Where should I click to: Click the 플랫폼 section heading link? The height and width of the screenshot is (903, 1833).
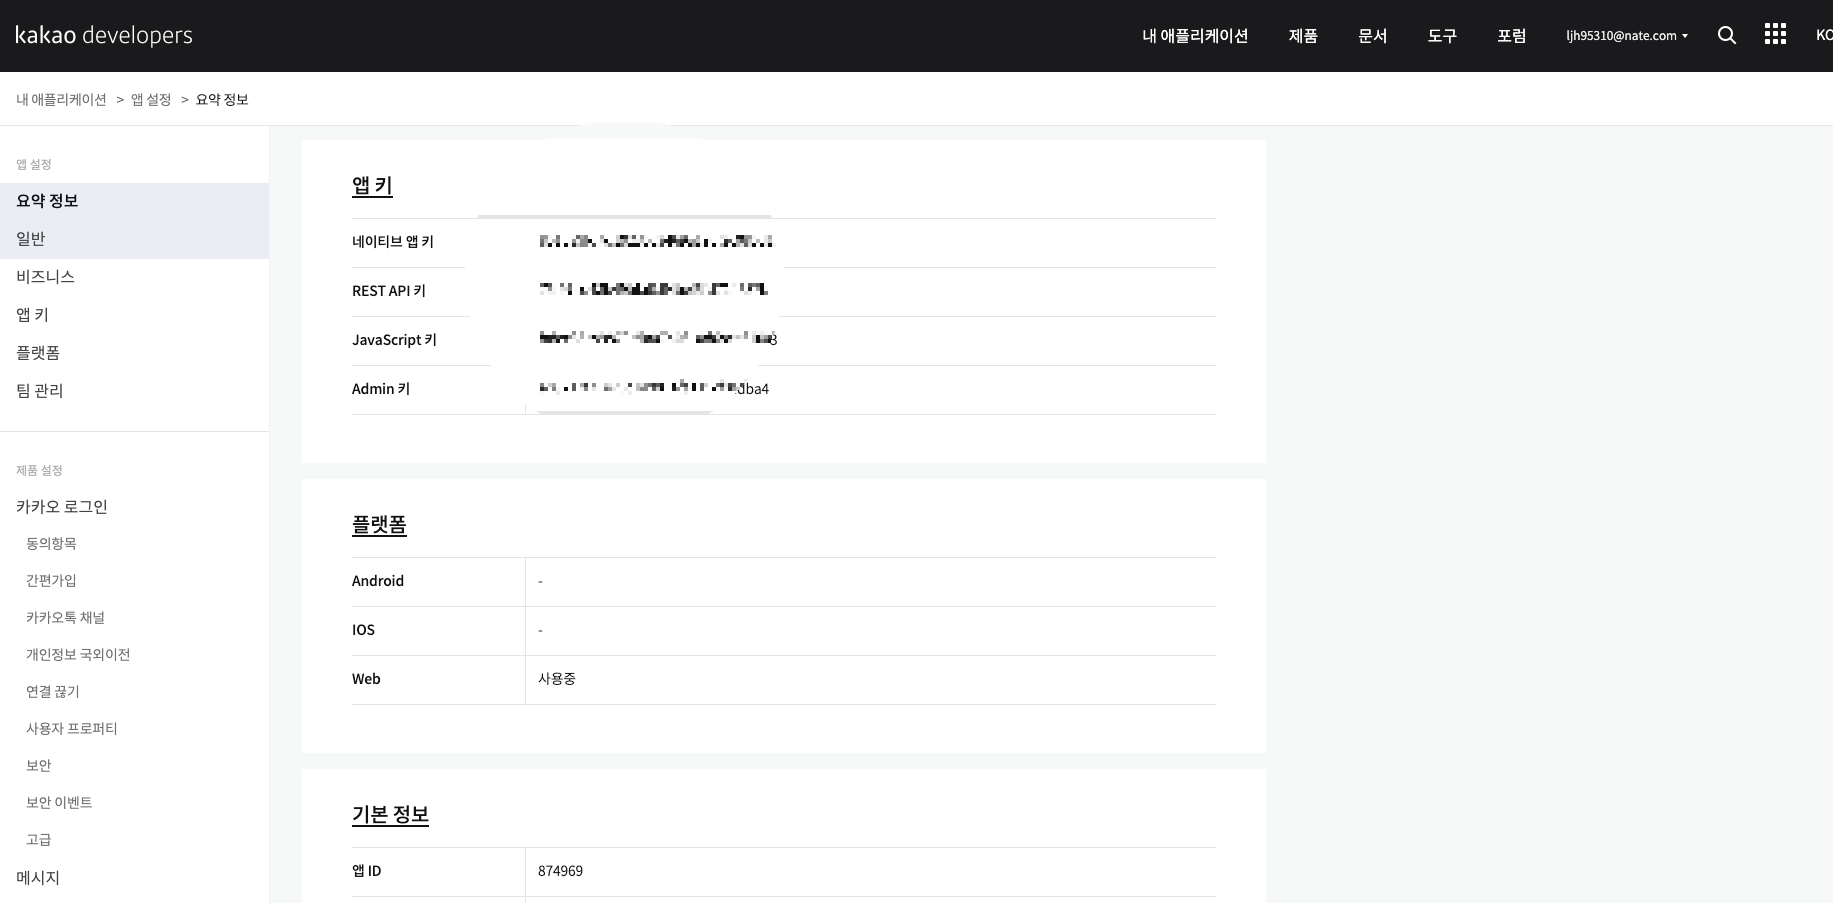(379, 525)
